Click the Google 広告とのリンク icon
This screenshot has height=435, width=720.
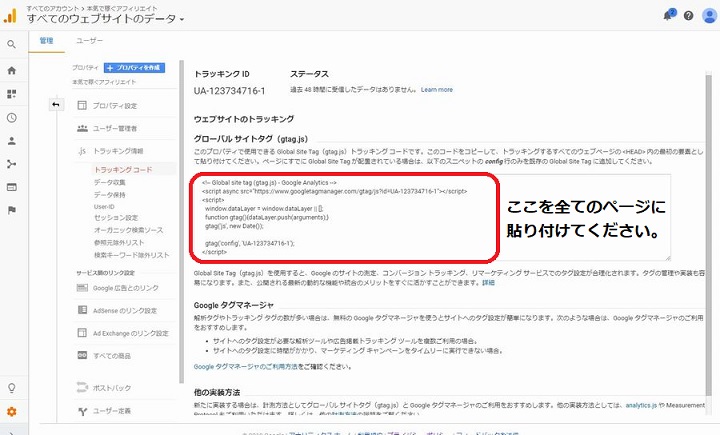[82, 288]
